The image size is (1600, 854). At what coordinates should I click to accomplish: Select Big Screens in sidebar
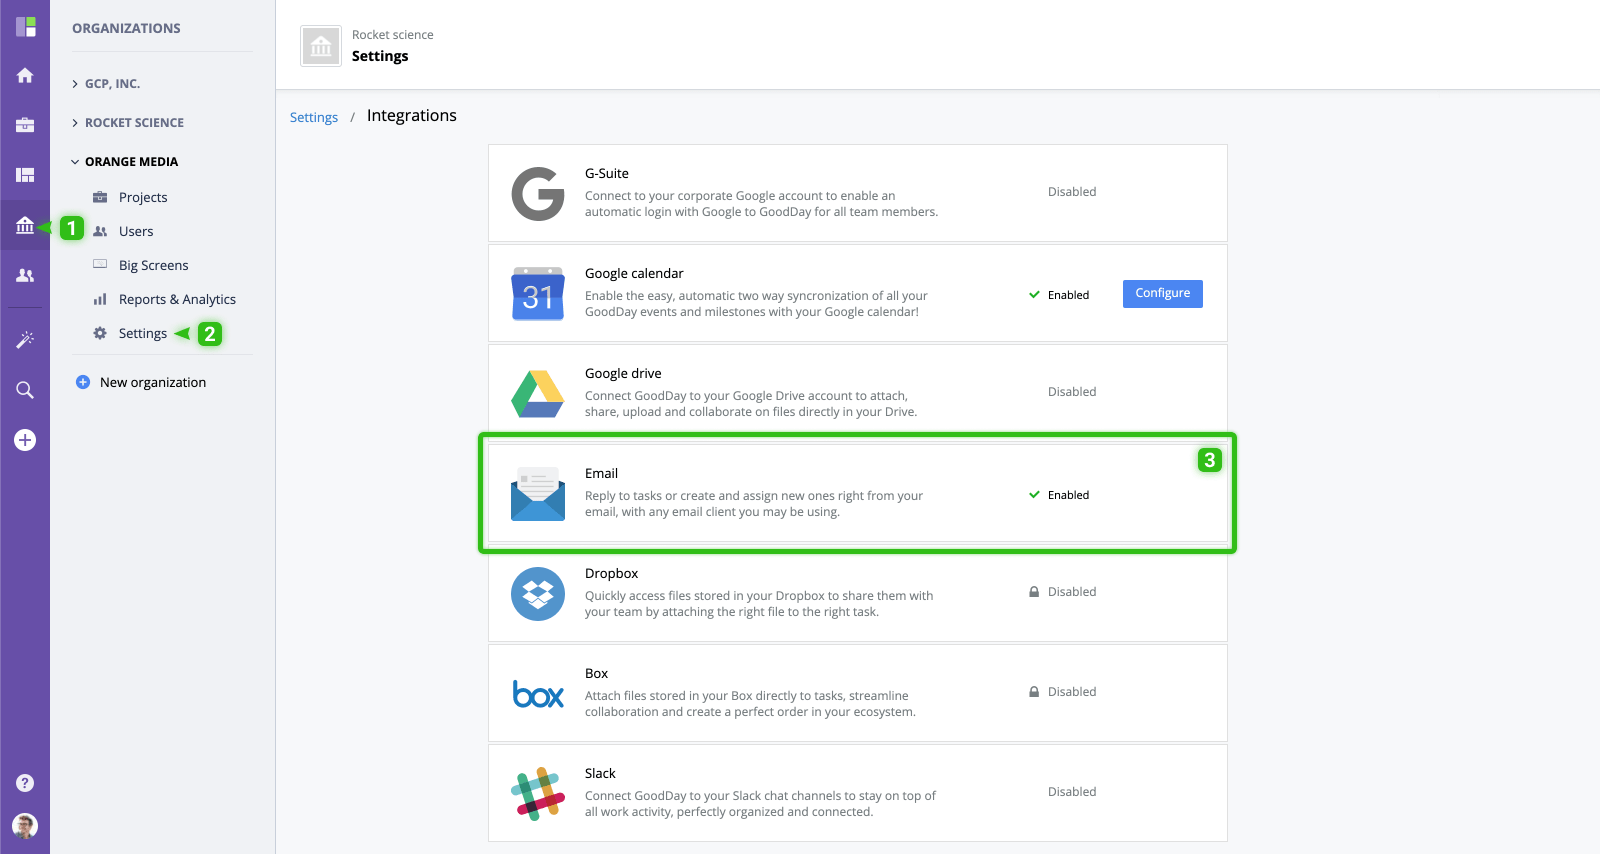153,265
